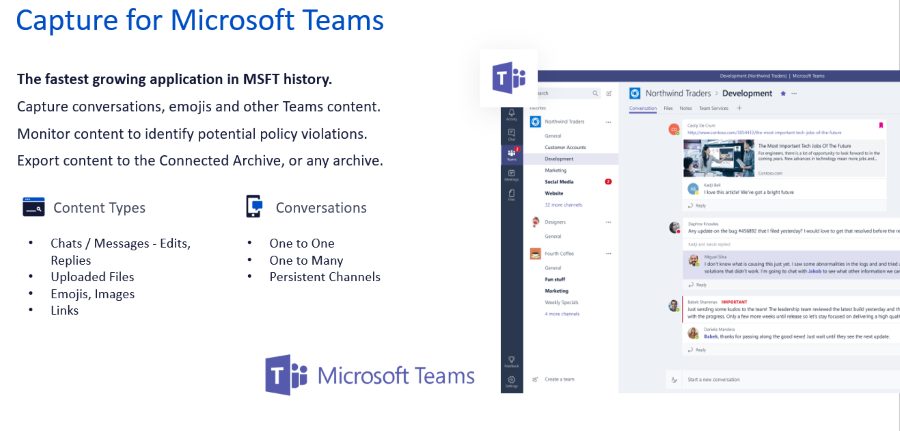
Task: Click Create a team link
Action: [x=559, y=379]
